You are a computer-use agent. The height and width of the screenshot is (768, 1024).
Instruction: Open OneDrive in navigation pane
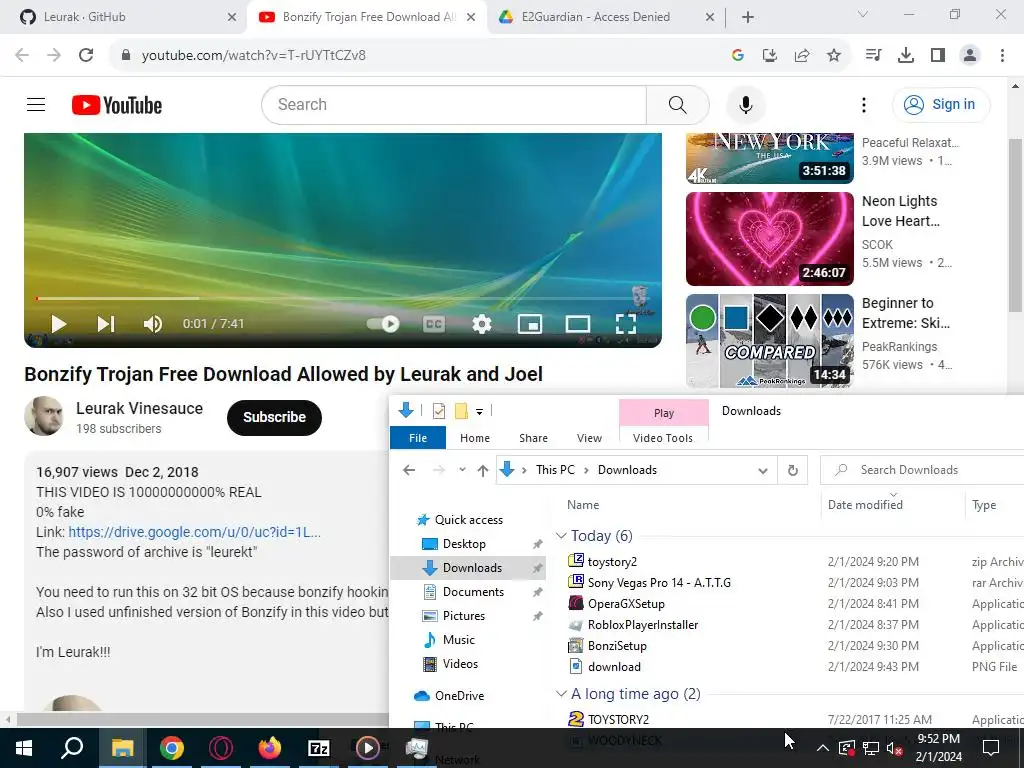459,696
